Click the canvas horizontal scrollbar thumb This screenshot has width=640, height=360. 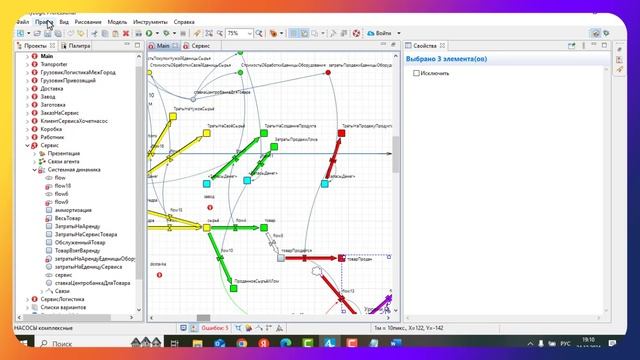(x=203, y=318)
